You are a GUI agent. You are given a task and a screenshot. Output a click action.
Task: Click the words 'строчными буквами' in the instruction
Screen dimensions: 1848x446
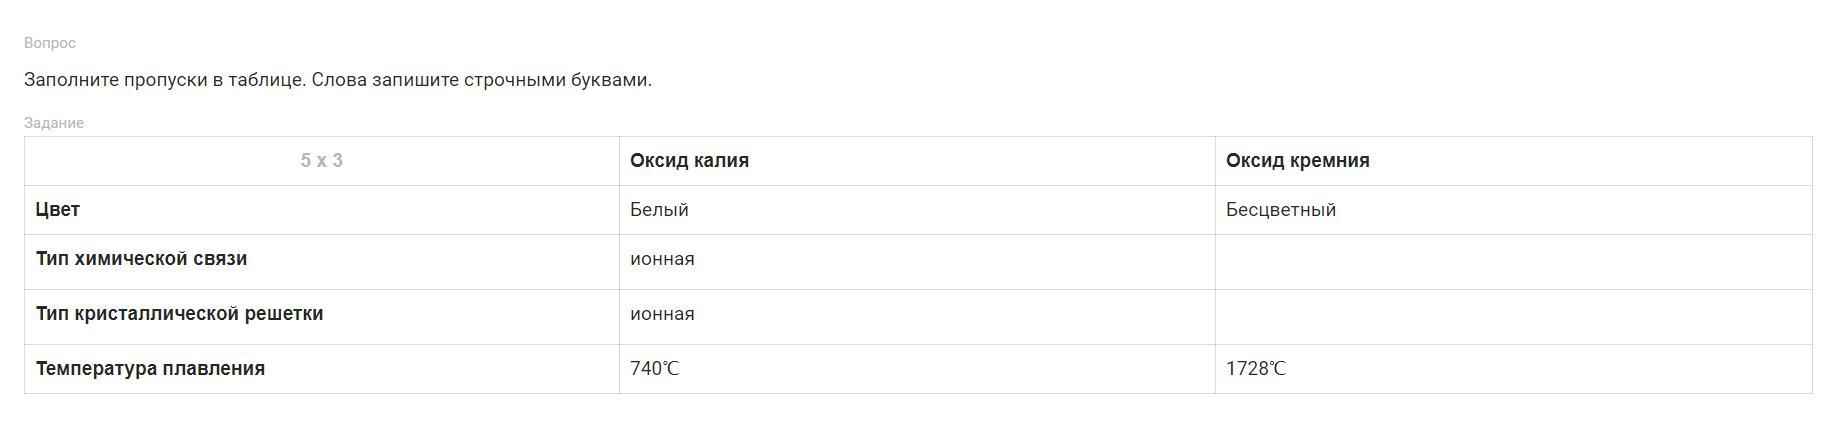pos(556,80)
